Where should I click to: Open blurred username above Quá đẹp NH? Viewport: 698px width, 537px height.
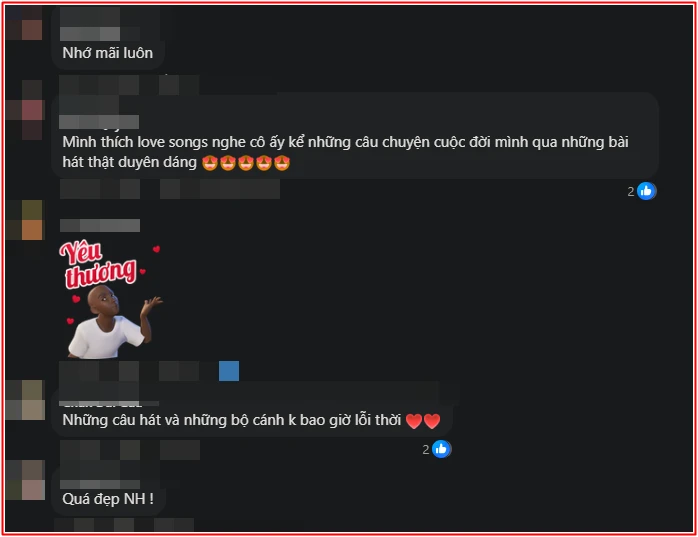100,484
